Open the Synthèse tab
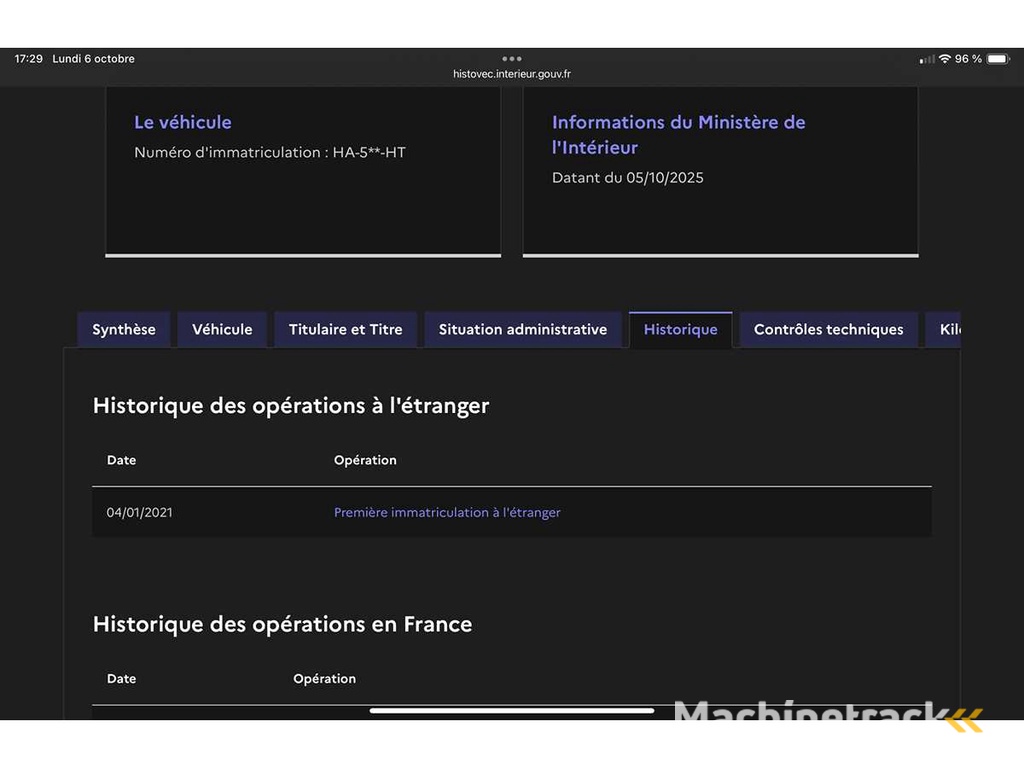Viewport: 1024px width, 768px height. coord(124,330)
